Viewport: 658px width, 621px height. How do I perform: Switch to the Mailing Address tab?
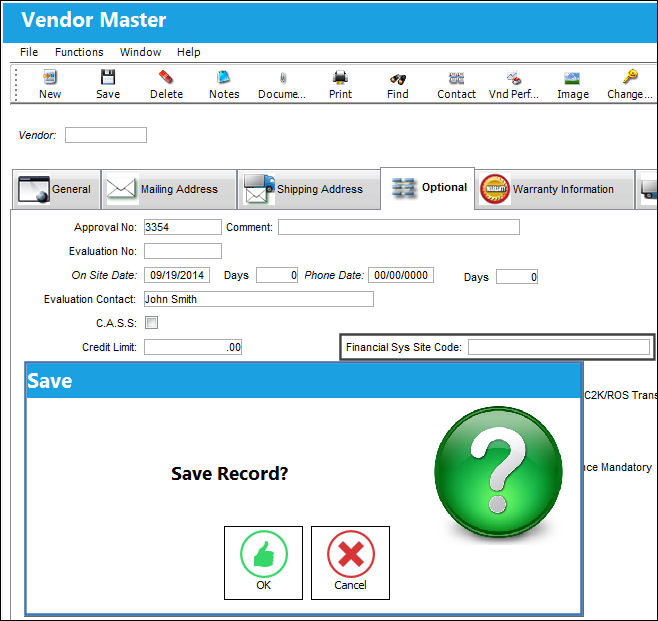pyautogui.click(x=169, y=189)
